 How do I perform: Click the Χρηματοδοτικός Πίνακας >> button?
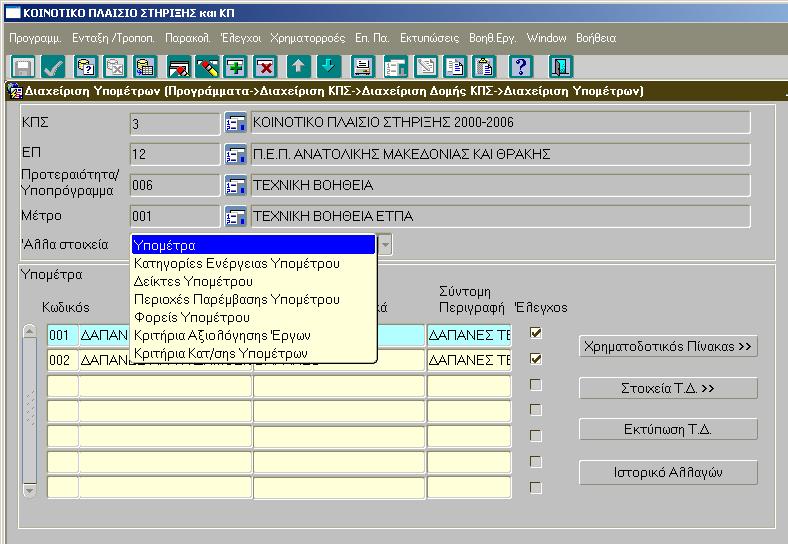[x=668, y=346]
